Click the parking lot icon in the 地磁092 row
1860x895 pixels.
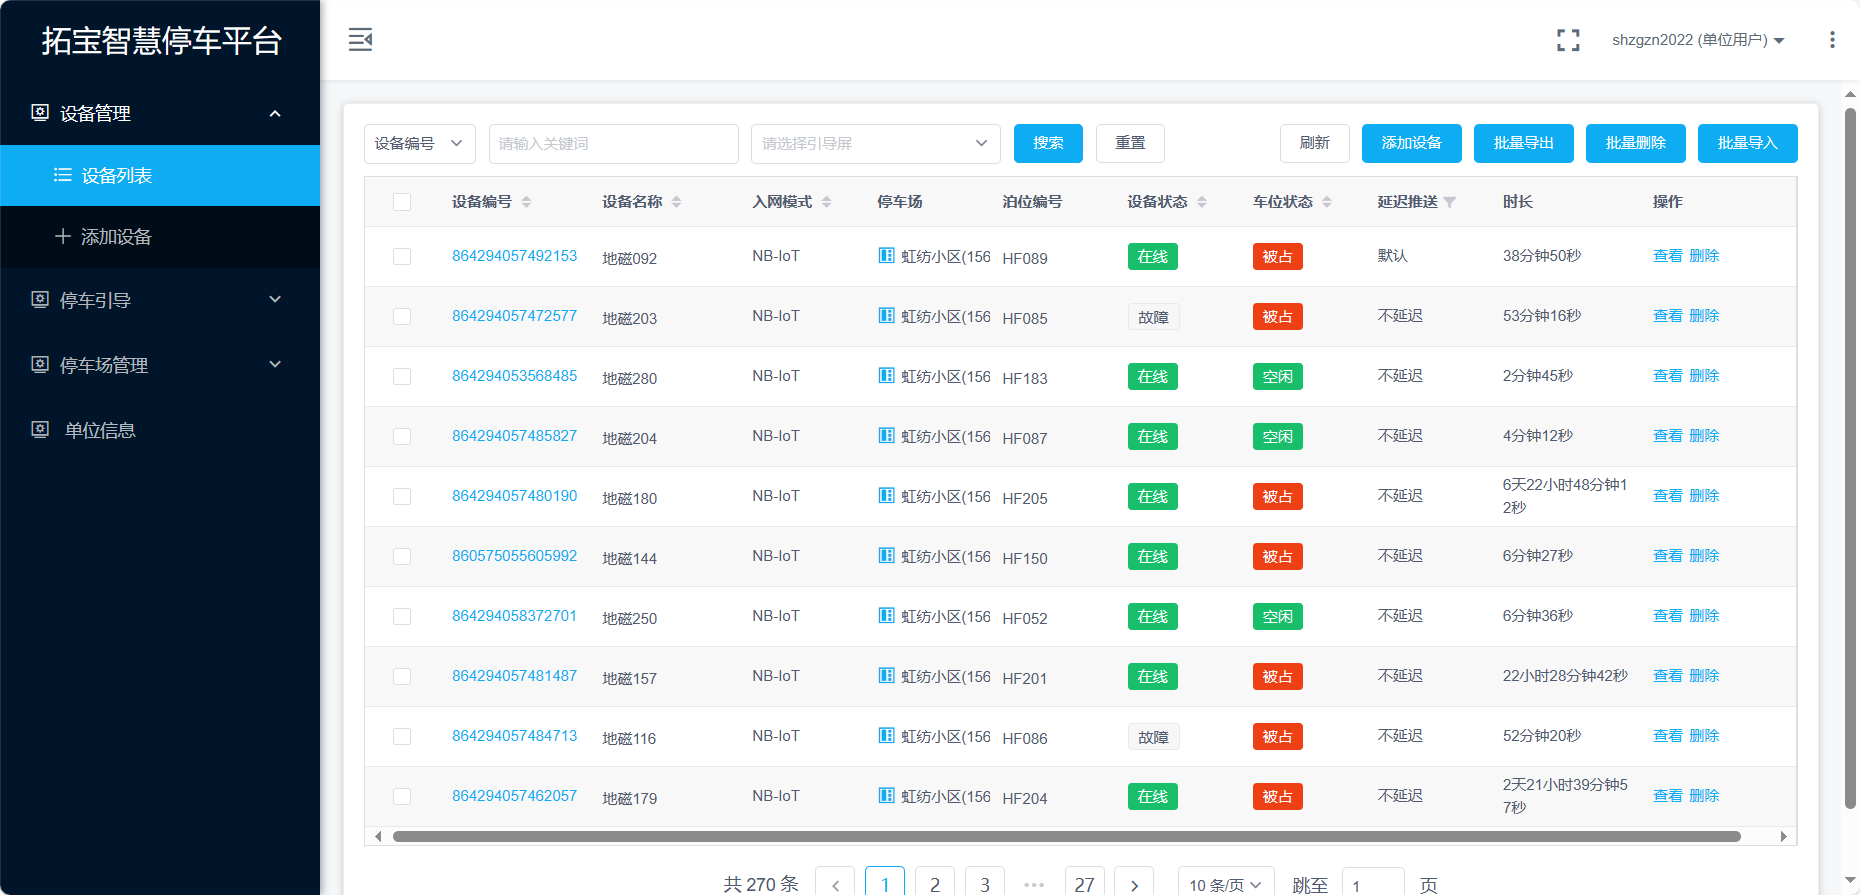(x=886, y=256)
